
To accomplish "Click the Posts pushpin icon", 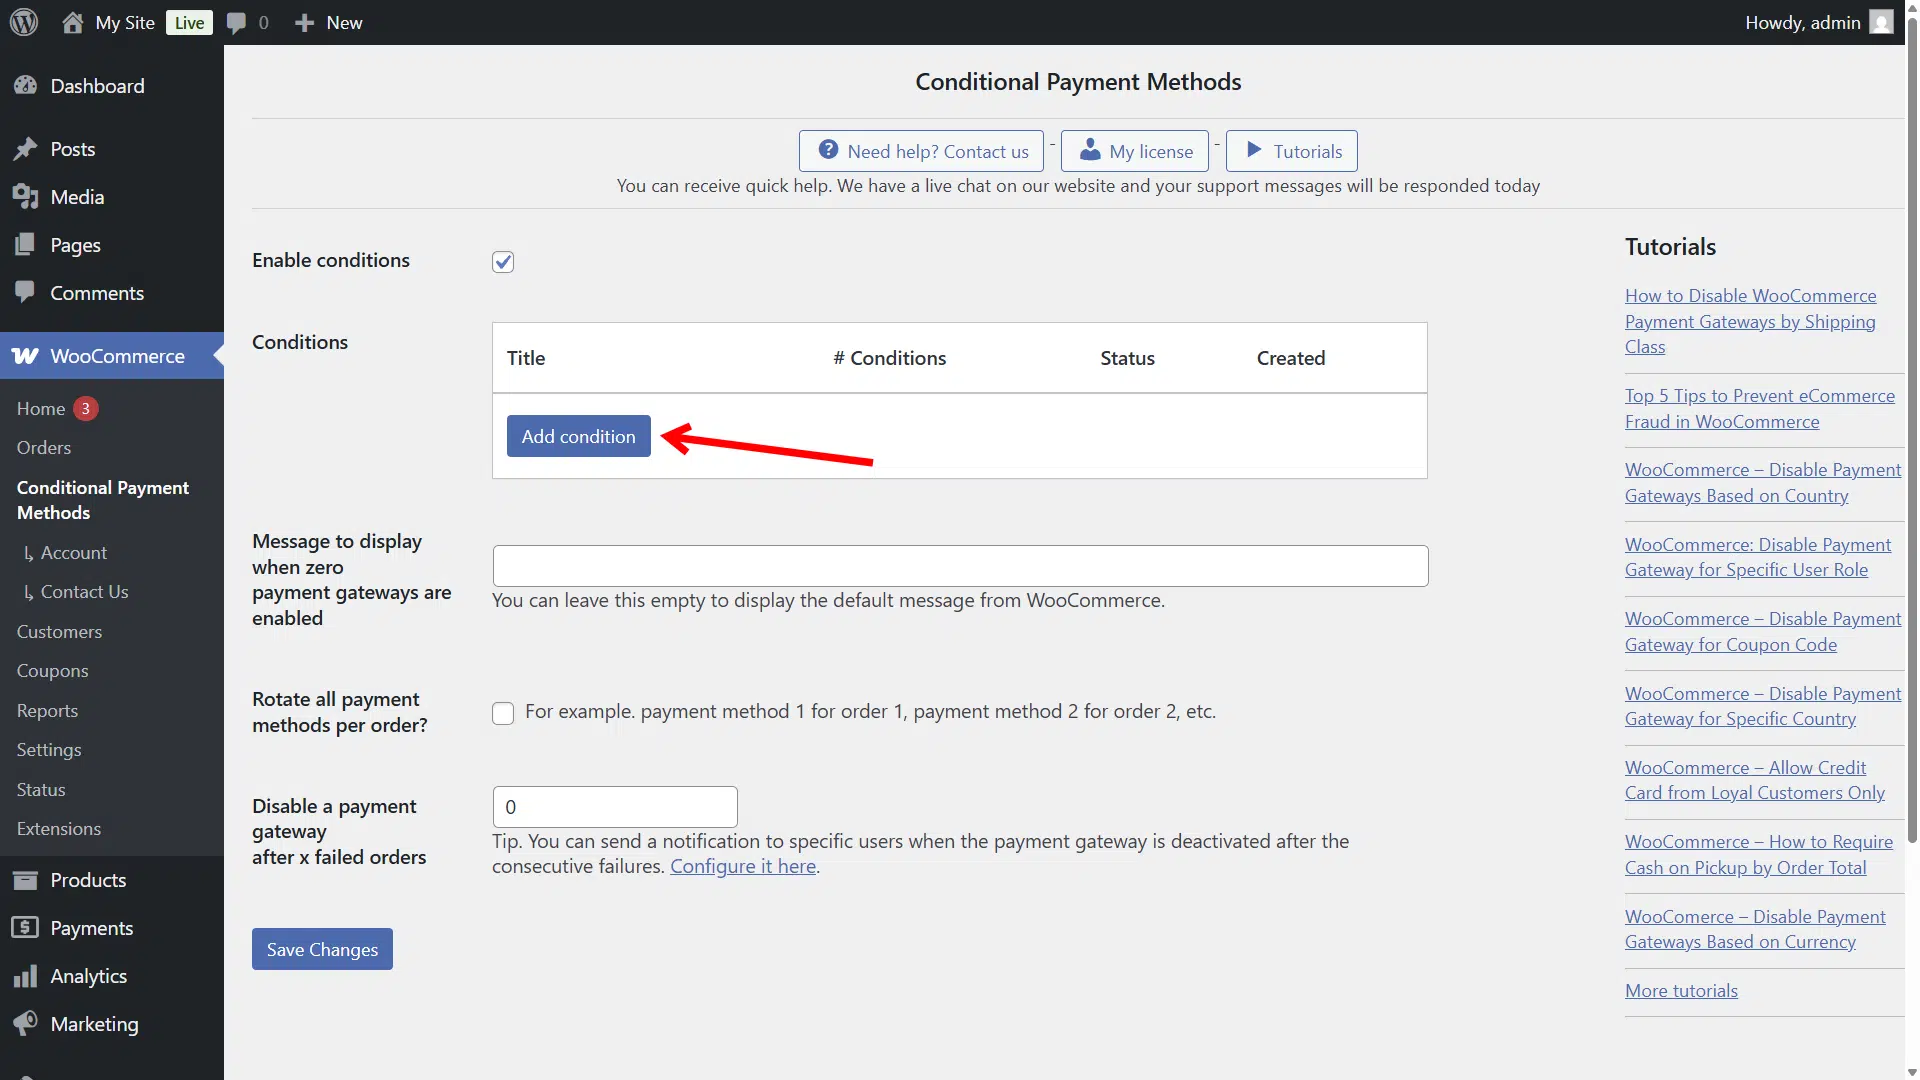I will [25, 149].
